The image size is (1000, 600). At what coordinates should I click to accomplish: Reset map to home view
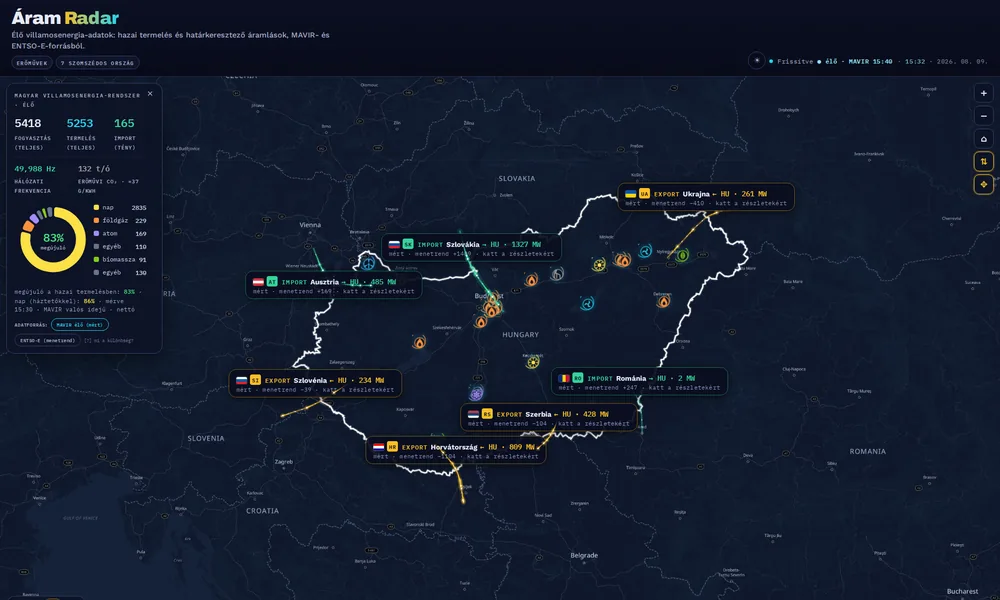coord(983,139)
